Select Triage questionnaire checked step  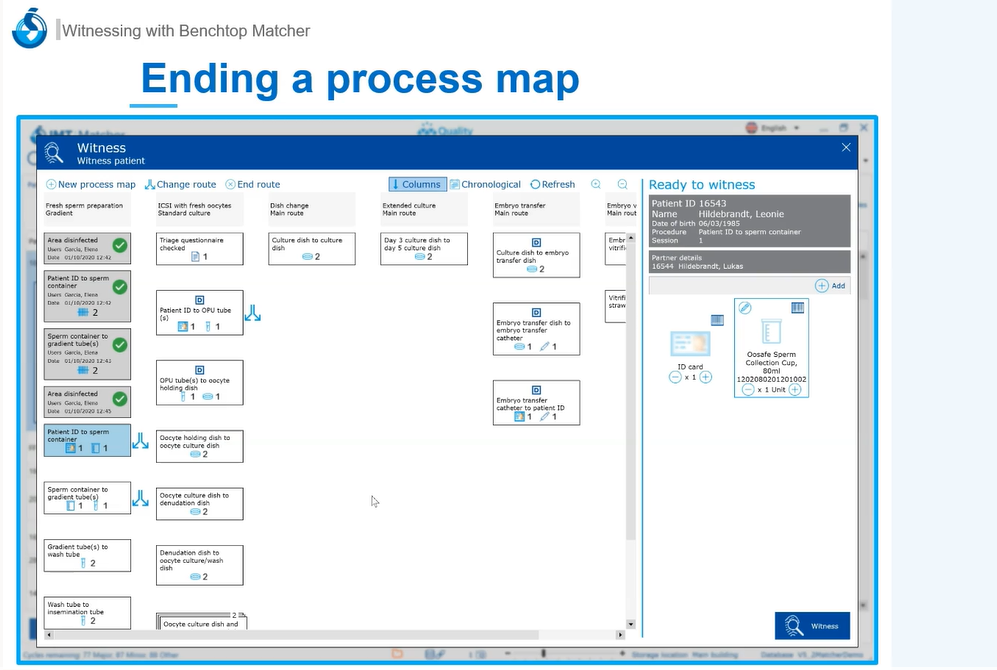pyautogui.click(x=200, y=249)
